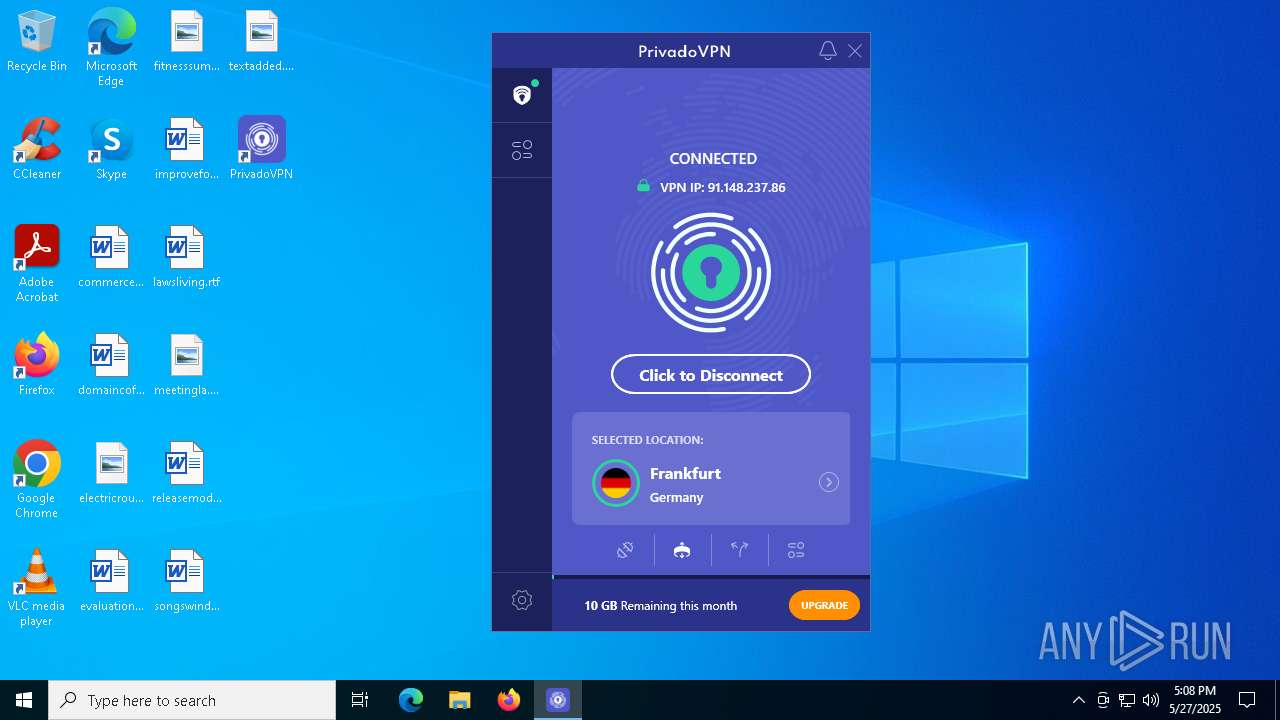Open the settings gear in PrivadoVPN sidebar
The image size is (1280, 720).
point(522,600)
